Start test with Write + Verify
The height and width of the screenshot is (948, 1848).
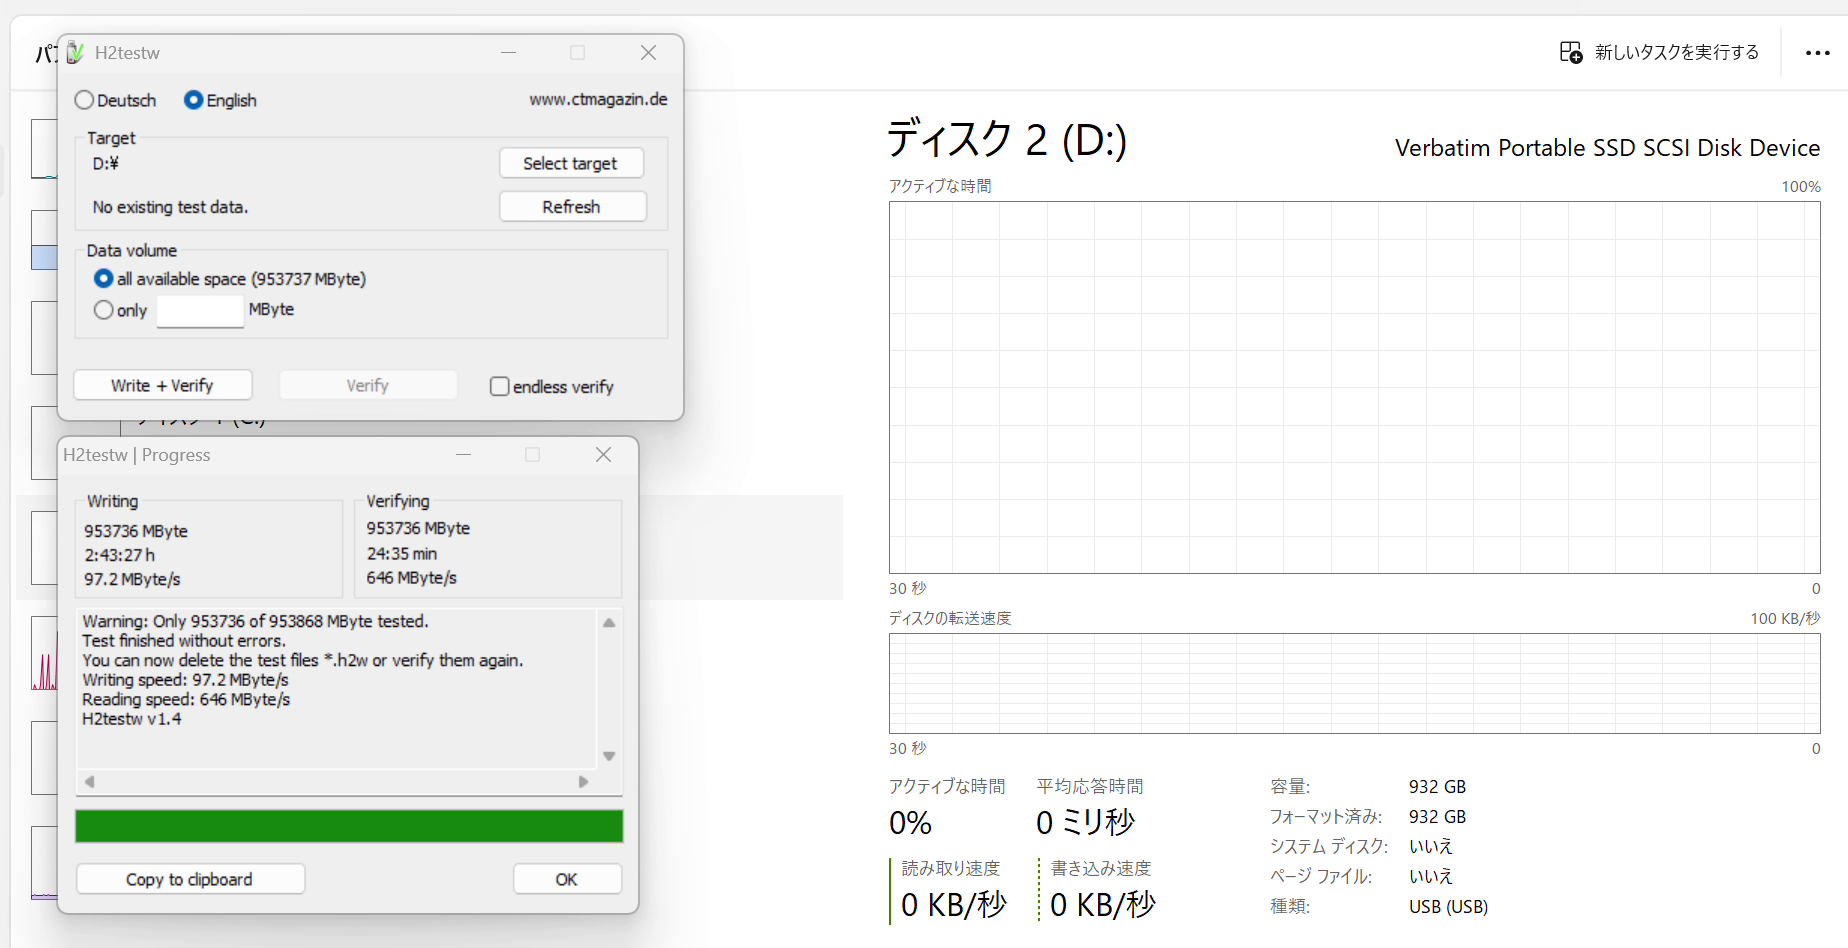click(162, 385)
